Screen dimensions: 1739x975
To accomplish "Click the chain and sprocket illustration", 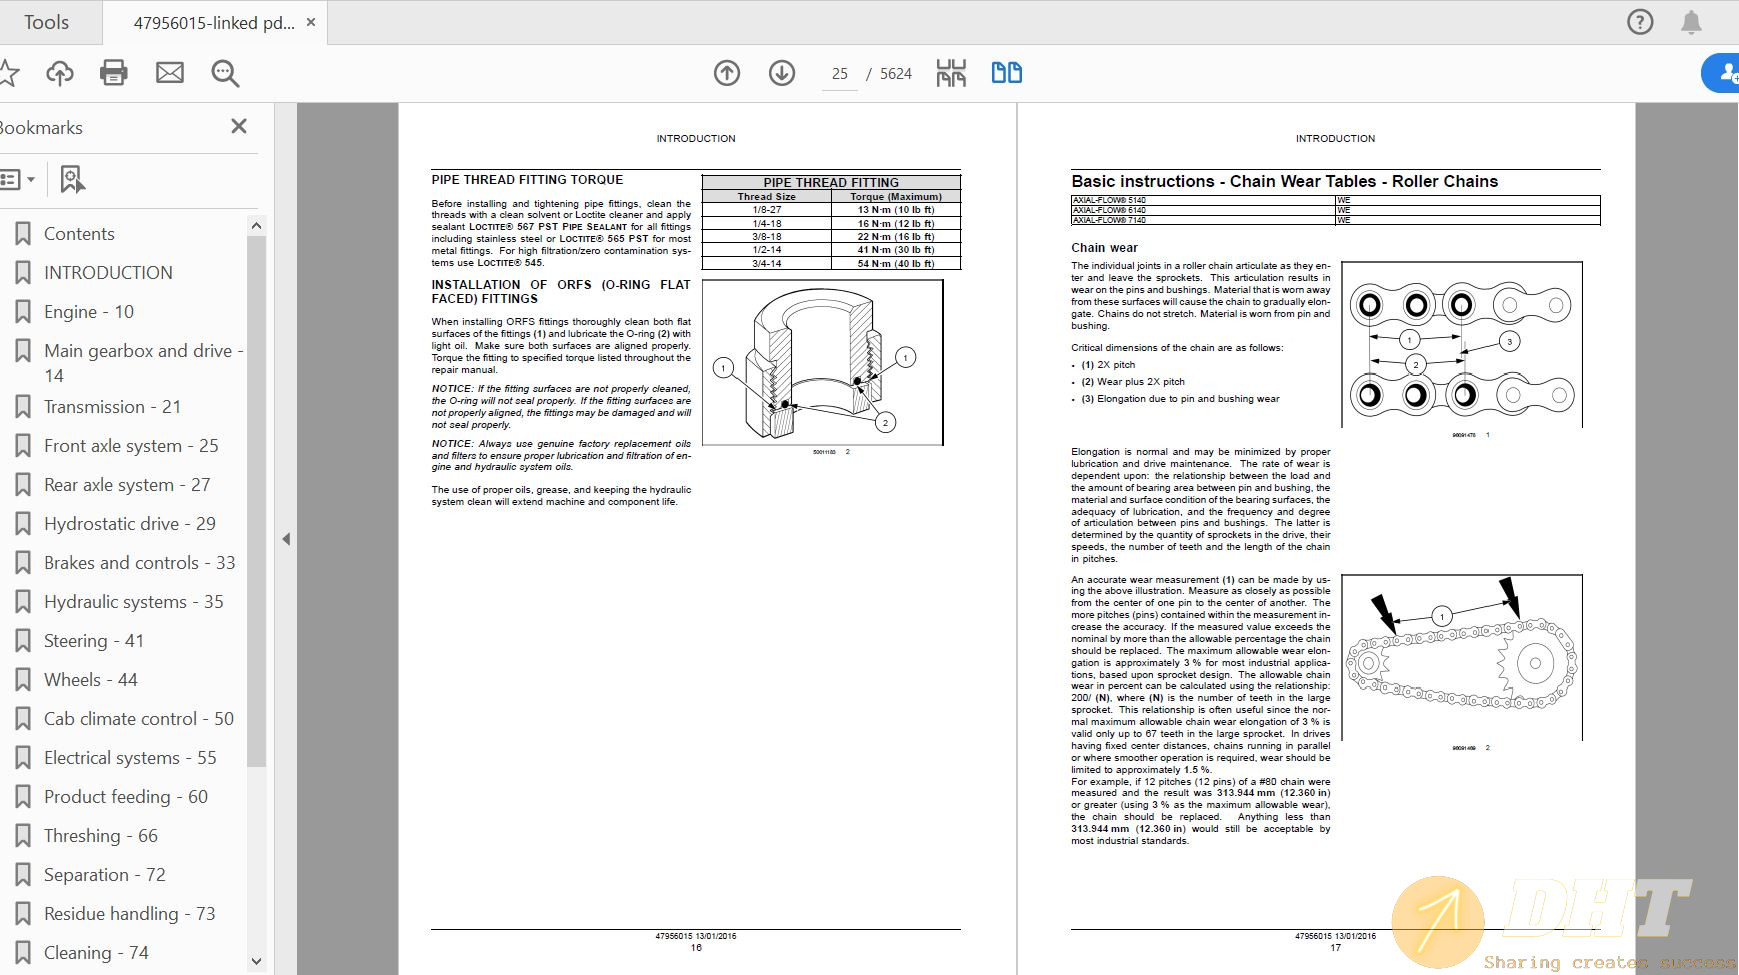I will pos(1462,658).
